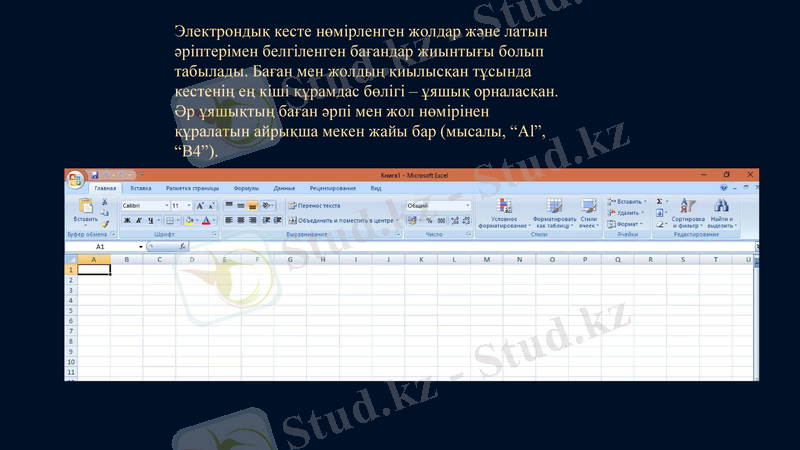Decrease font size with small A icon
Viewport: 800px width, 450px height.
click(x=211, y=206)
